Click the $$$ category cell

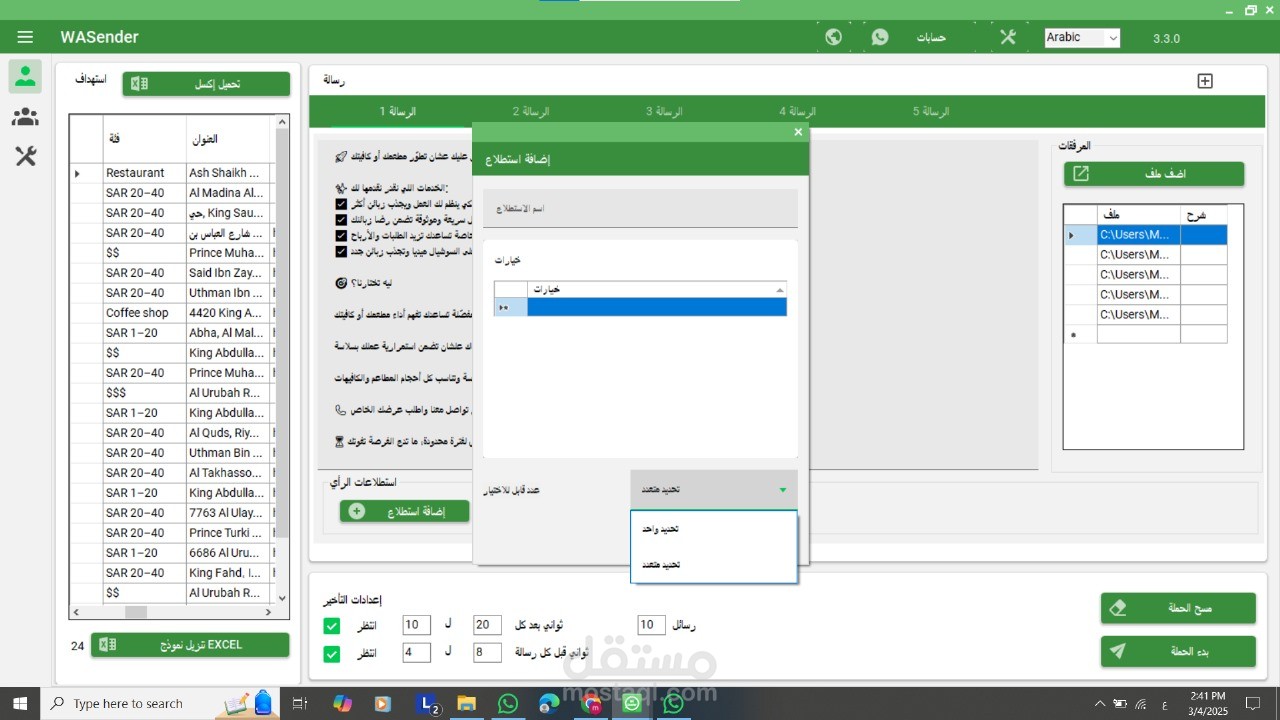tap(144, 393)
